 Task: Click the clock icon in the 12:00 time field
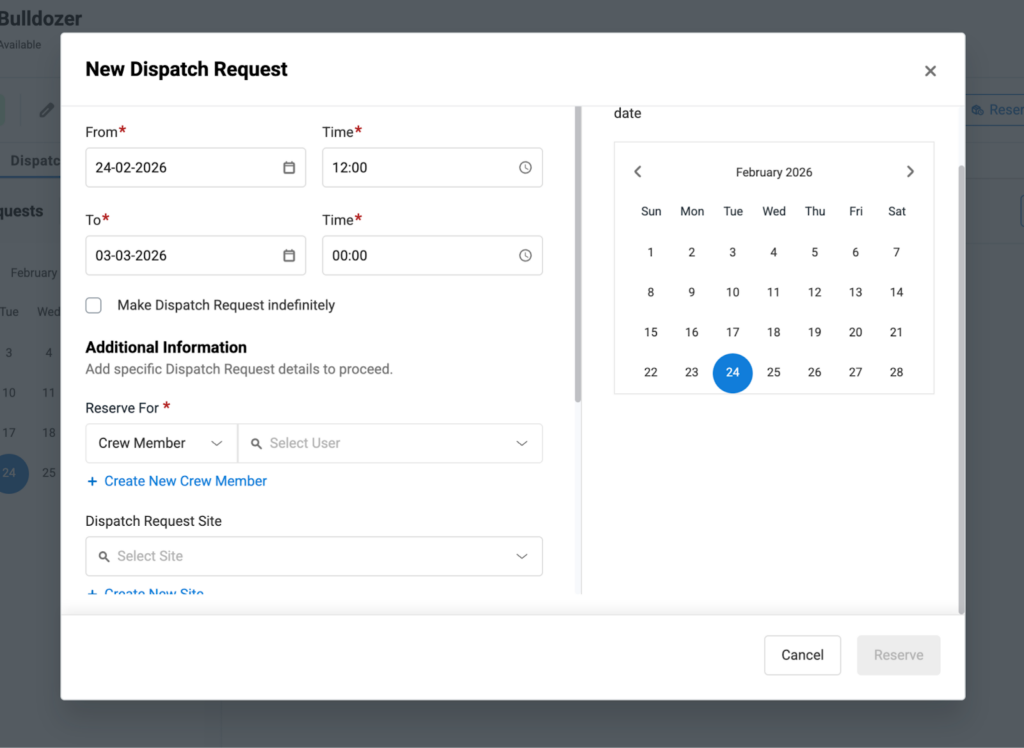tap(525, 168)
